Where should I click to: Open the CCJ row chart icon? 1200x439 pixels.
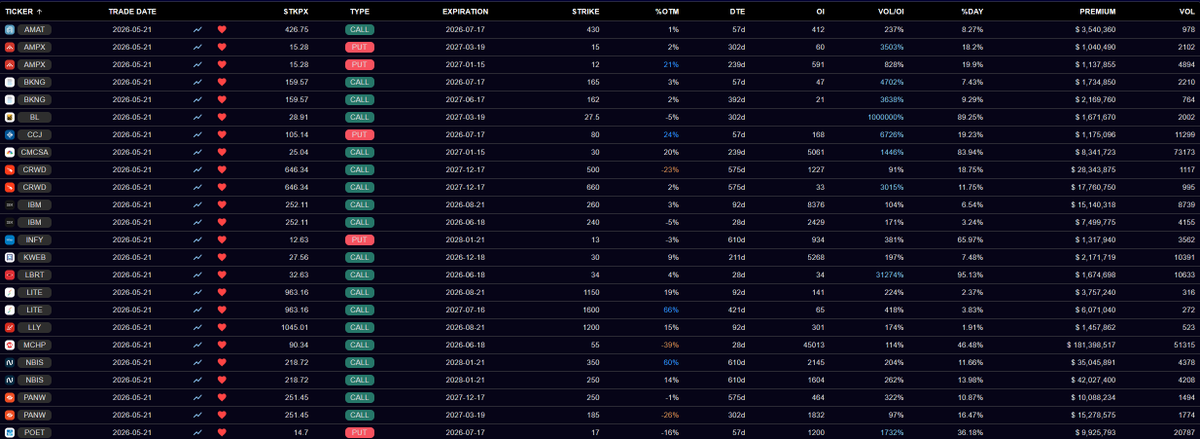(x=198, y=135)
